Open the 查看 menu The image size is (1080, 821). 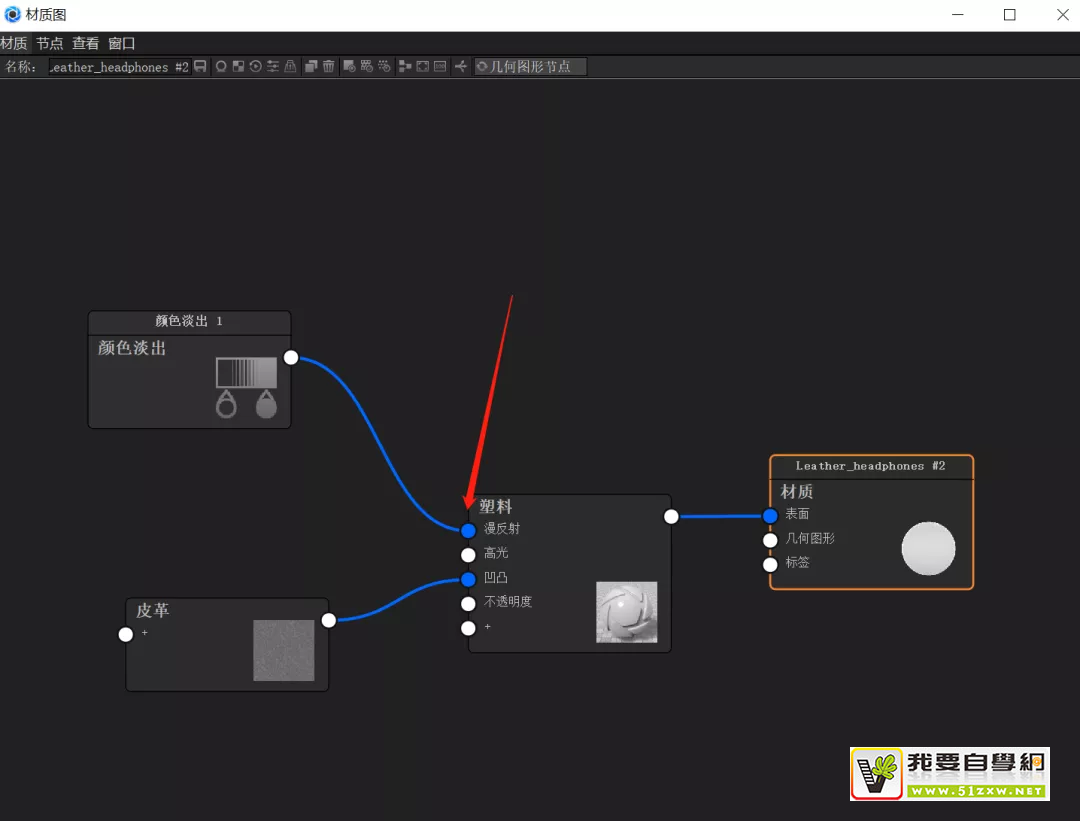pos(86,44)
